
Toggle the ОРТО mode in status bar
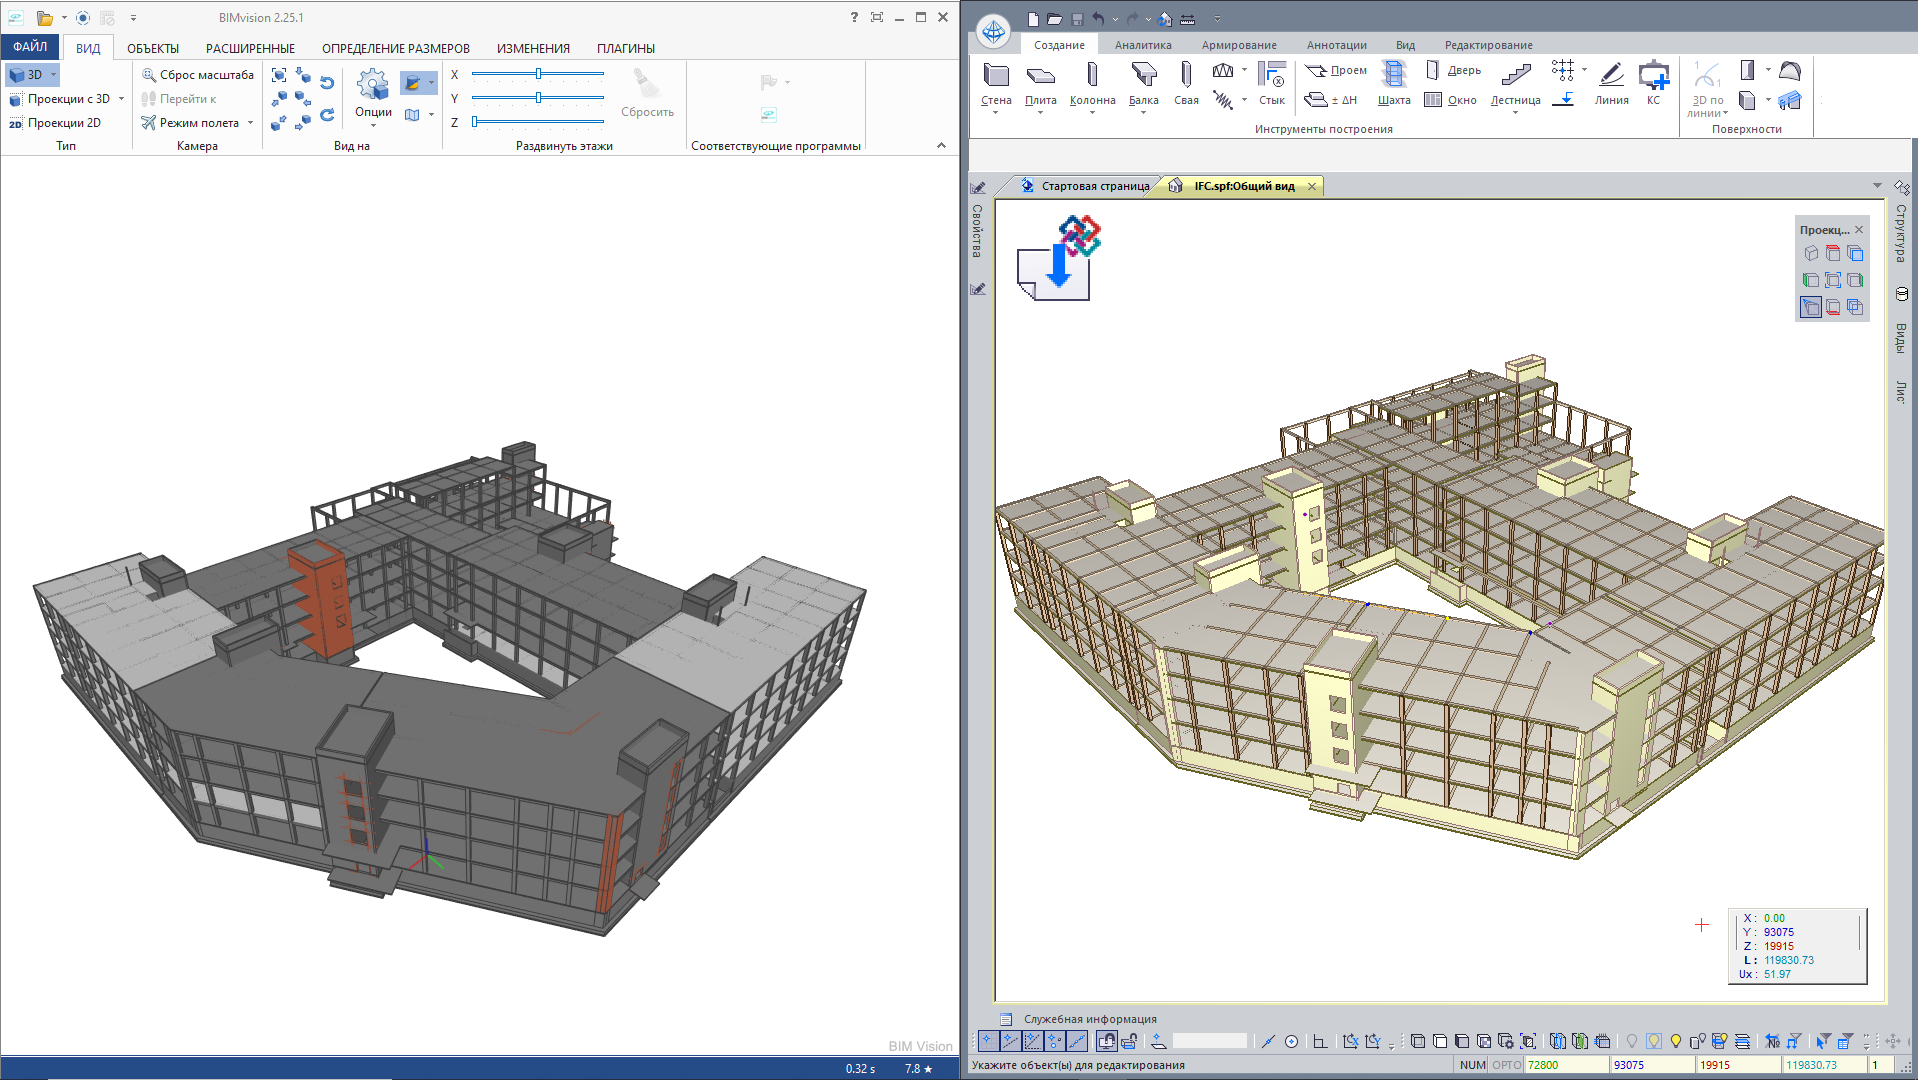pyautogui.click(x=1506, y=1065)
